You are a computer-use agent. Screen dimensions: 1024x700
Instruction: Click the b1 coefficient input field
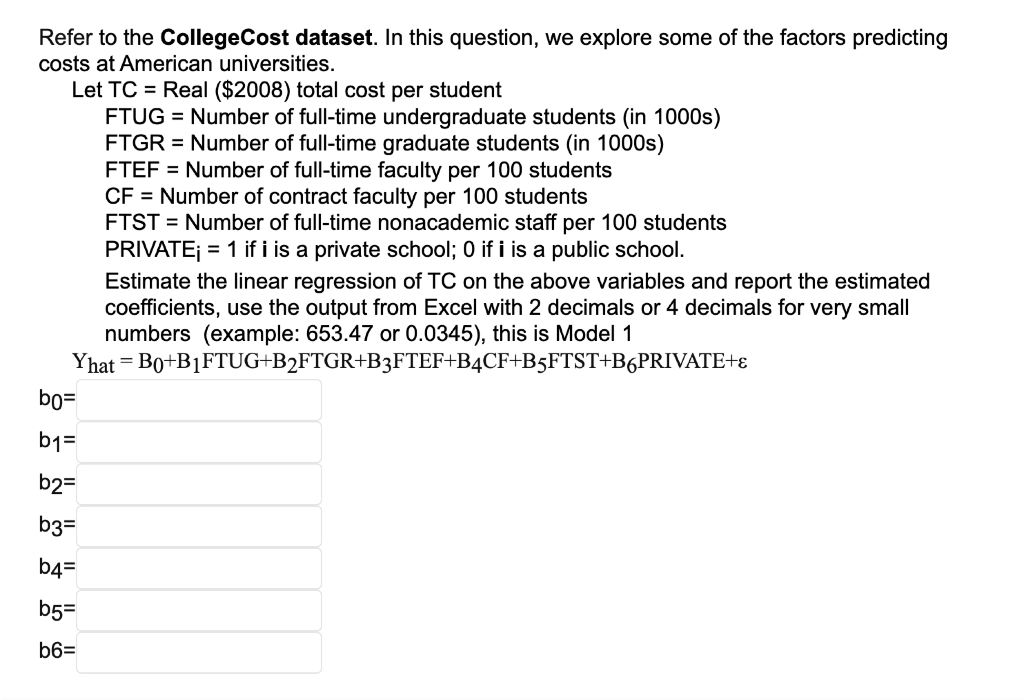(197, 441)
